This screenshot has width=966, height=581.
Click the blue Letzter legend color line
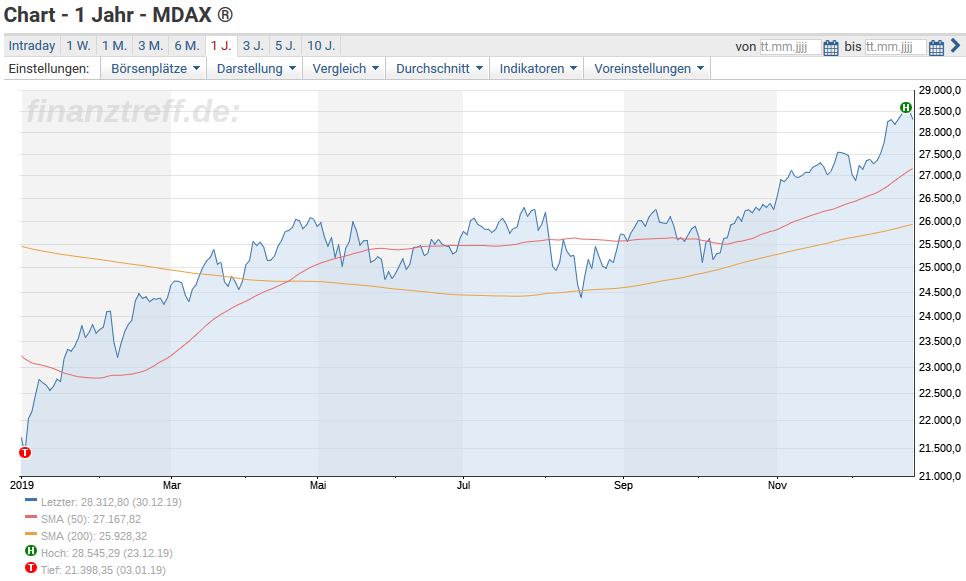click(x=31, y=500)
